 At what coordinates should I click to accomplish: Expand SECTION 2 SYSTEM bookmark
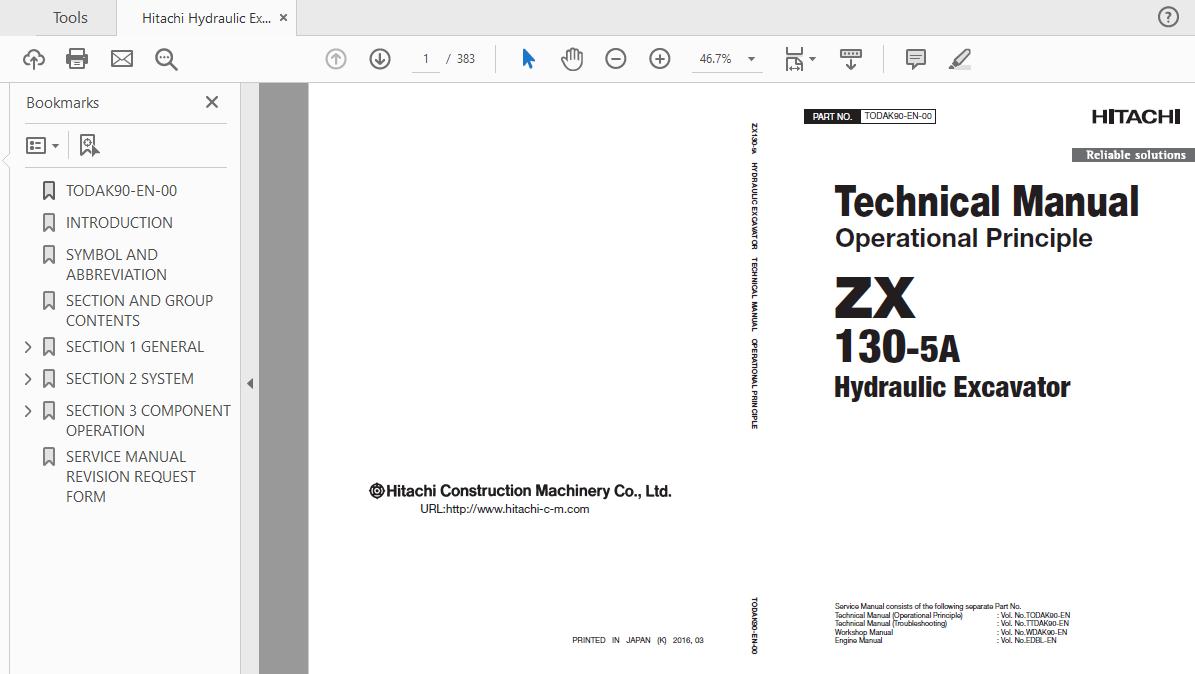point(28,378)
